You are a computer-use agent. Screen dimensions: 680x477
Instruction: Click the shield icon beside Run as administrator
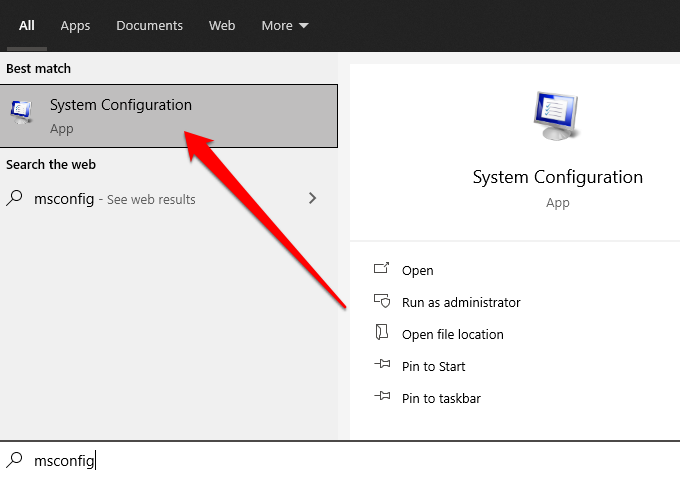coord(381,302)
